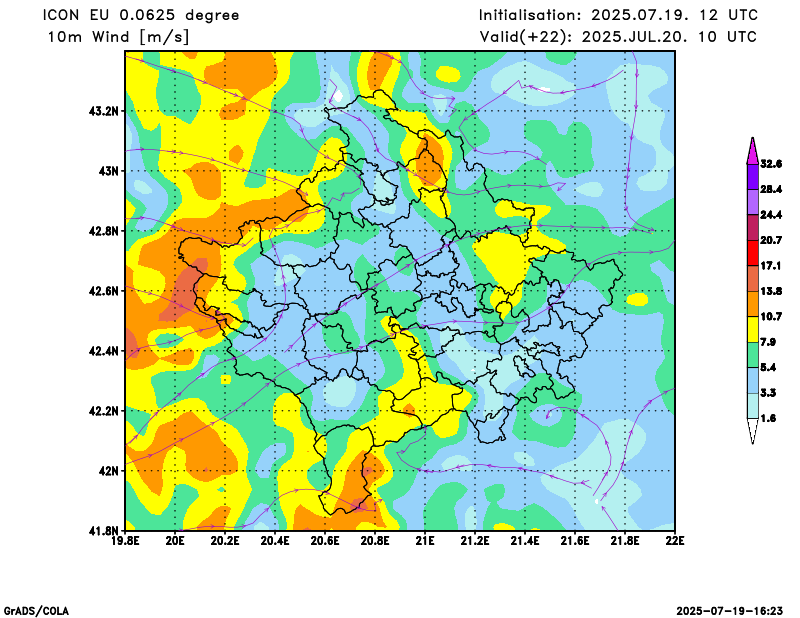Screen dimensions: 800x618
Task: Click the 21.6E longitude label
Action: click(x=575, y=540)
